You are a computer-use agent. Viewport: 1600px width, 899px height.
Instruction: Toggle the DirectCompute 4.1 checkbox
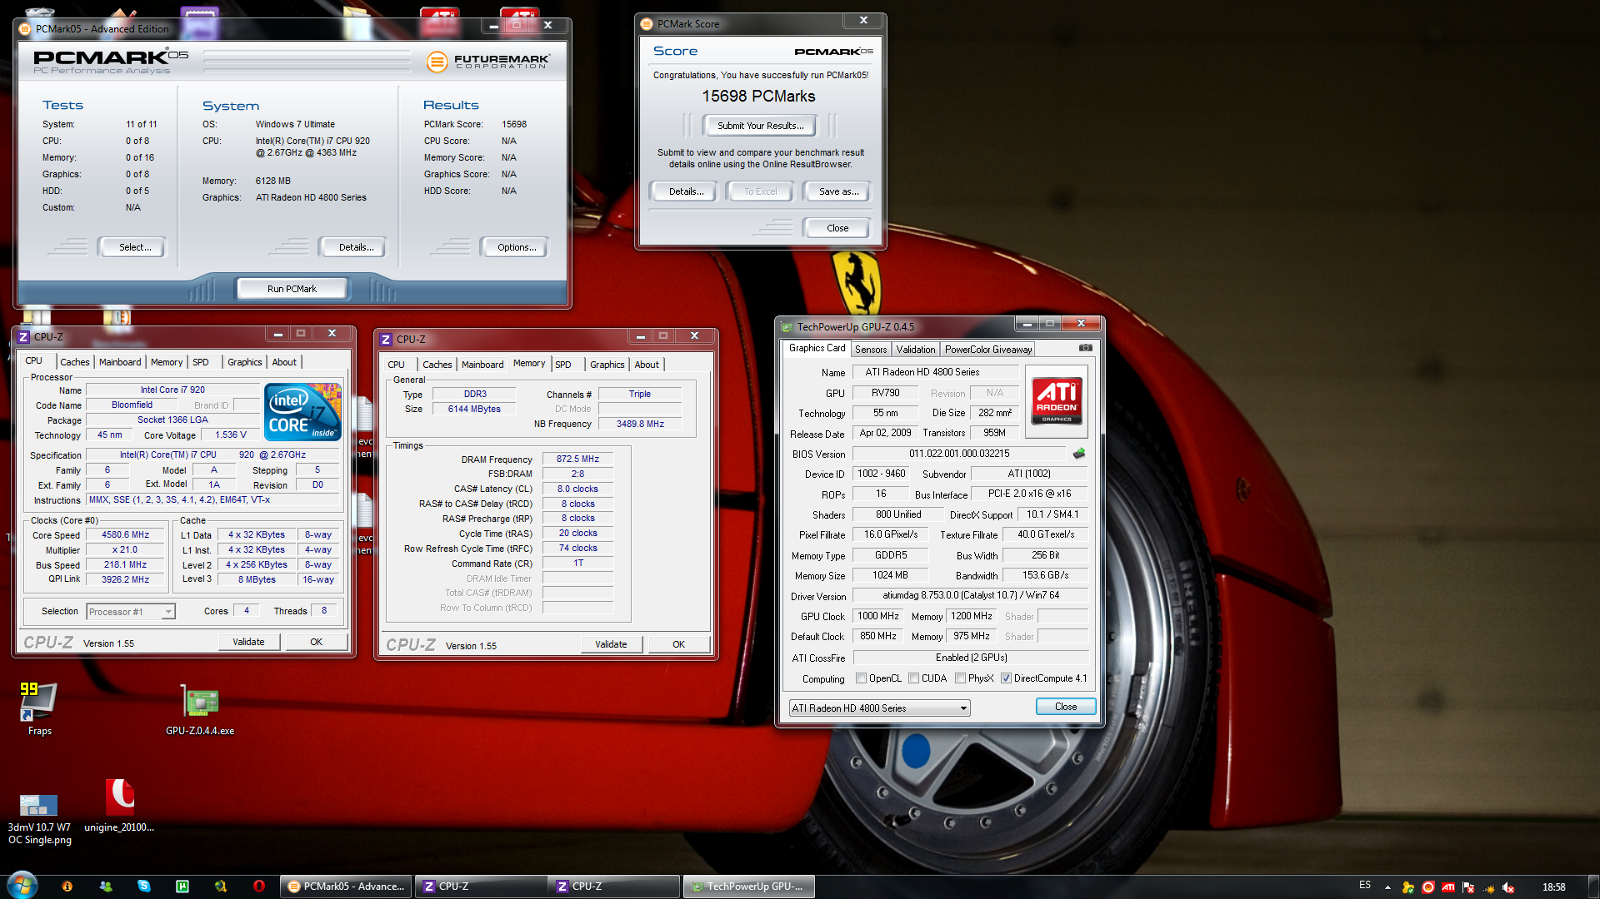pyautogui.click(x=1006, y=678)
